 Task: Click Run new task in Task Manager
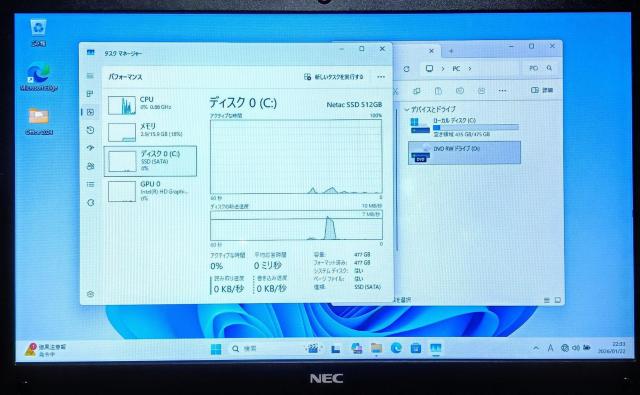333,77
